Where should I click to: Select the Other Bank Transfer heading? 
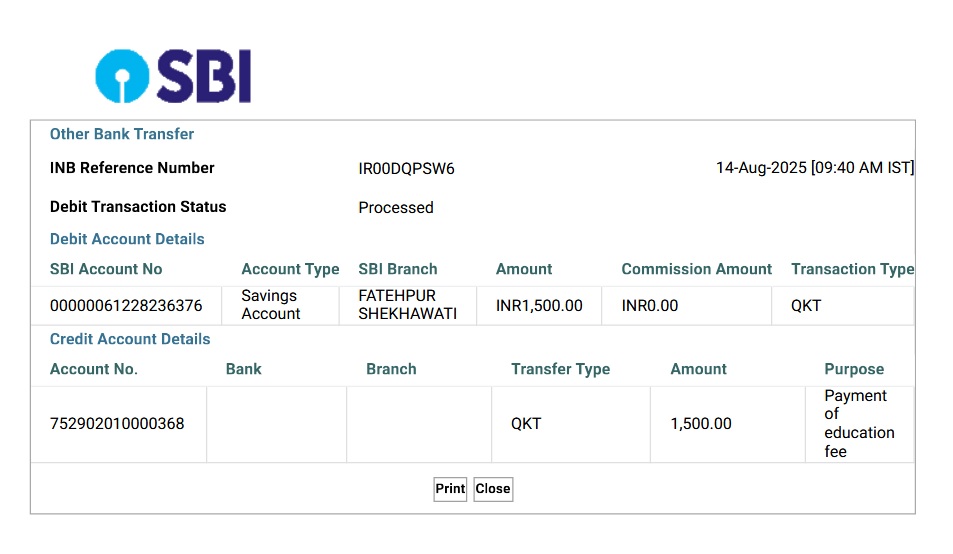(122, 134)
